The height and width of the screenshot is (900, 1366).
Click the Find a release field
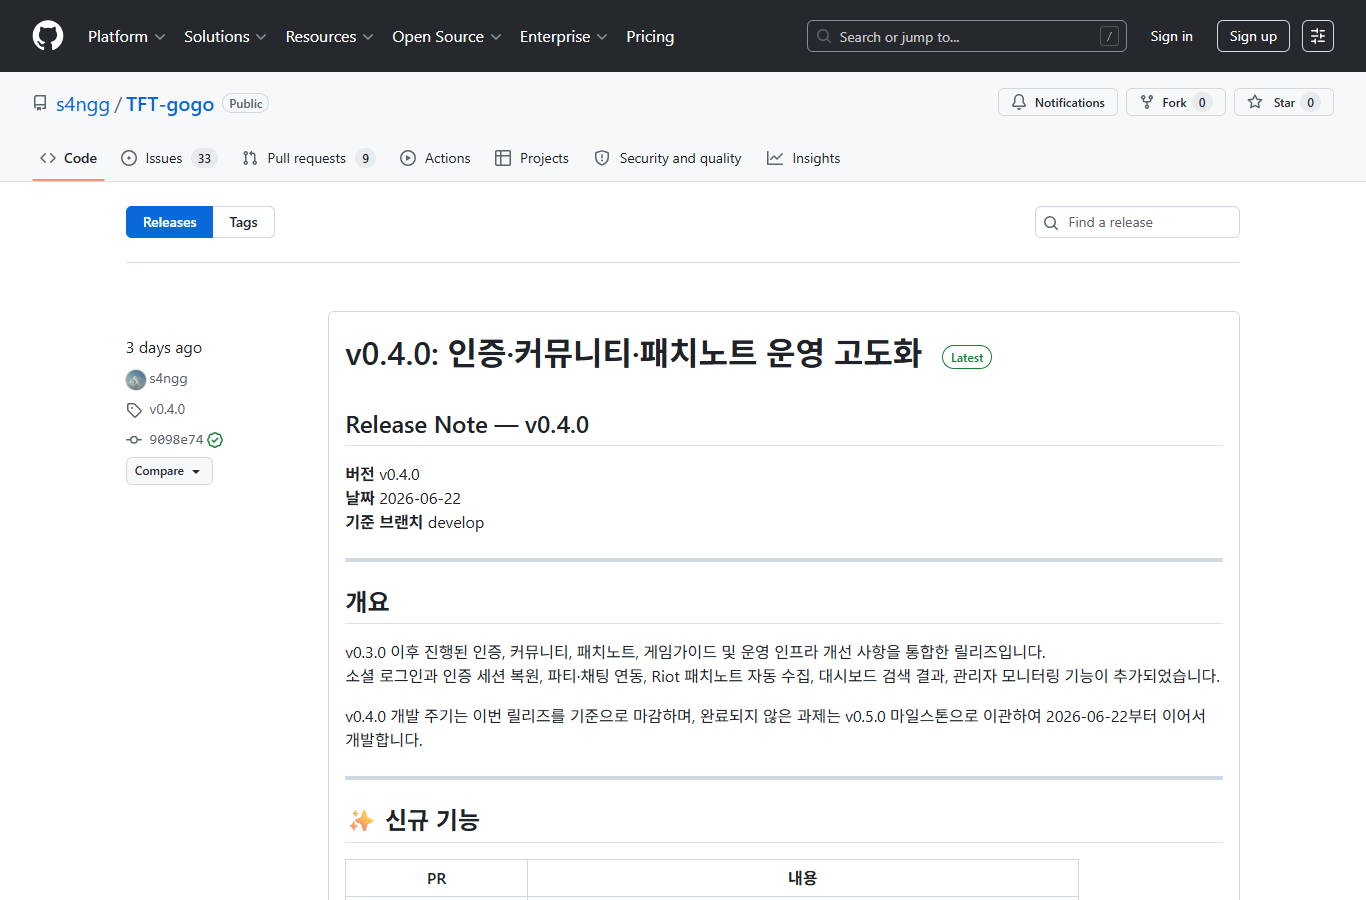(1137, 222)
